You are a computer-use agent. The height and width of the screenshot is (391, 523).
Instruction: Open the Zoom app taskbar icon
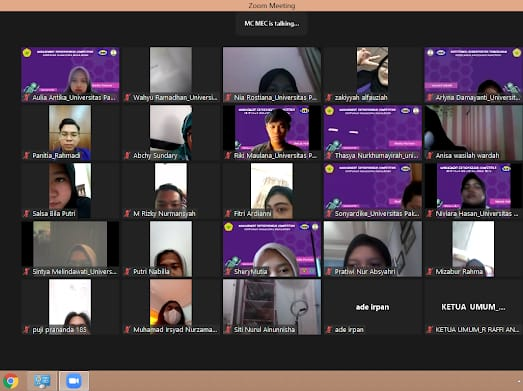click(x=74, y=381)
